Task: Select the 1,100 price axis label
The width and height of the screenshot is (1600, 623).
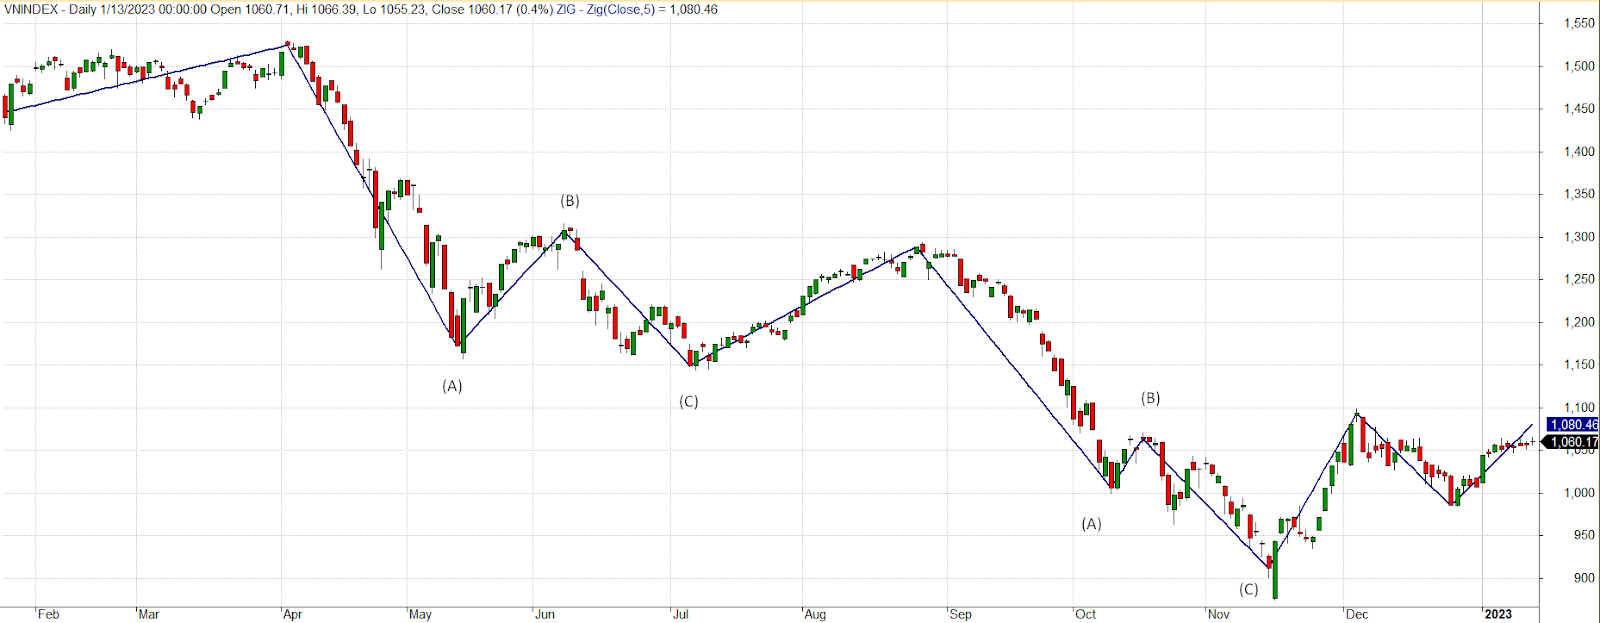Action: 1579,408
